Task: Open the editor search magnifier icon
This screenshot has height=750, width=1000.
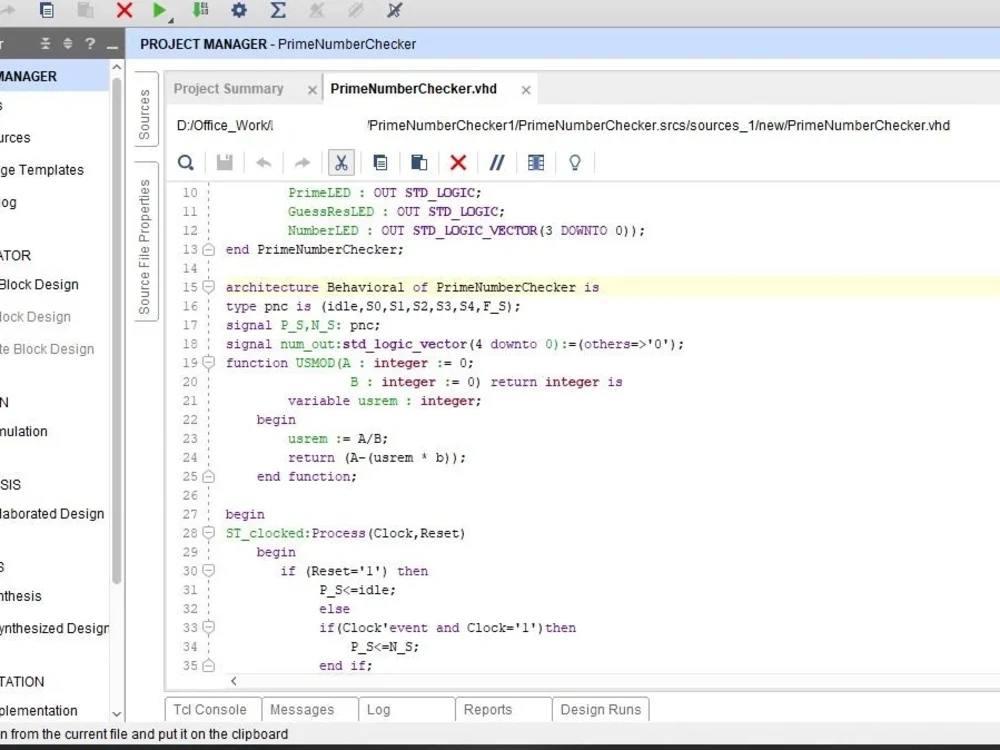Action: (186, 163)
